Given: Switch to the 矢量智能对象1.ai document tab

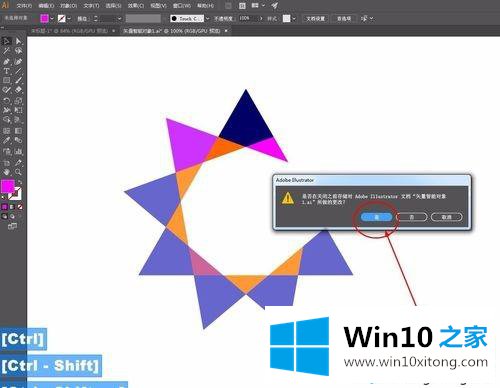Looking at the screenshot, I should pyautogui.click(x=172, y=31).
